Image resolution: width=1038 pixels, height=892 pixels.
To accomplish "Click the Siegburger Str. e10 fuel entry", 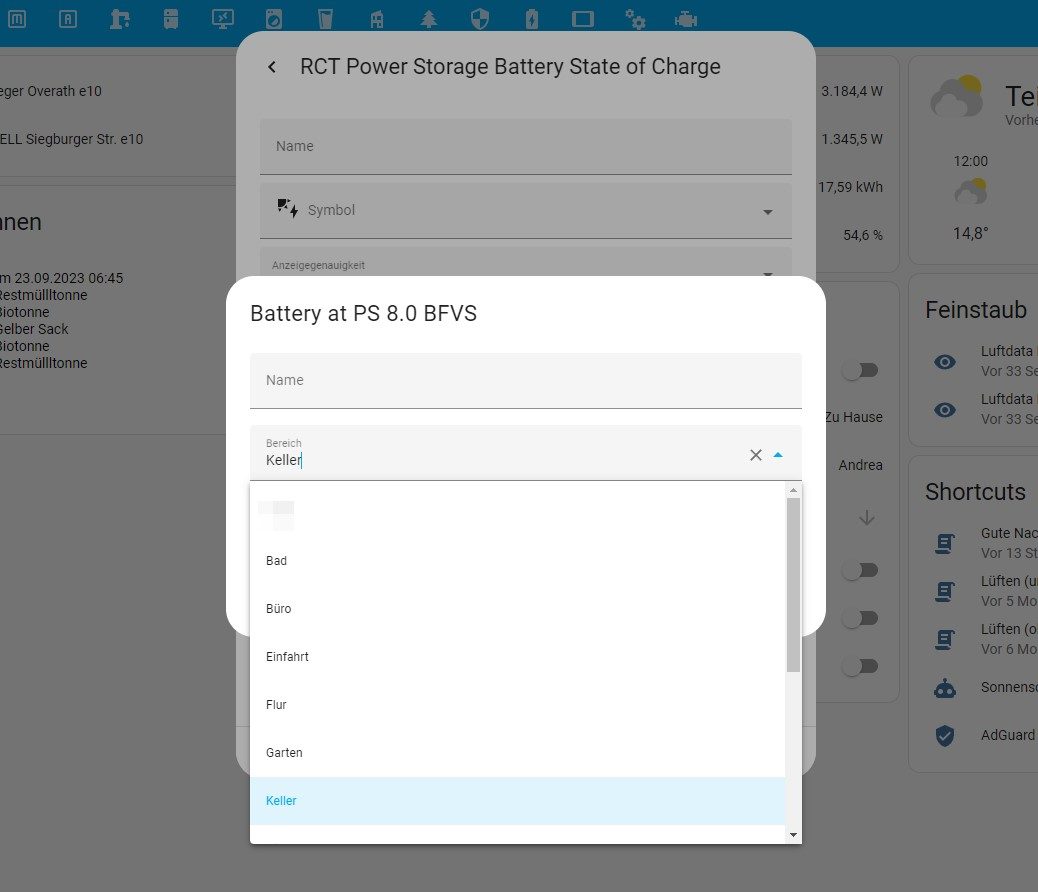I will tap(71, 139).
